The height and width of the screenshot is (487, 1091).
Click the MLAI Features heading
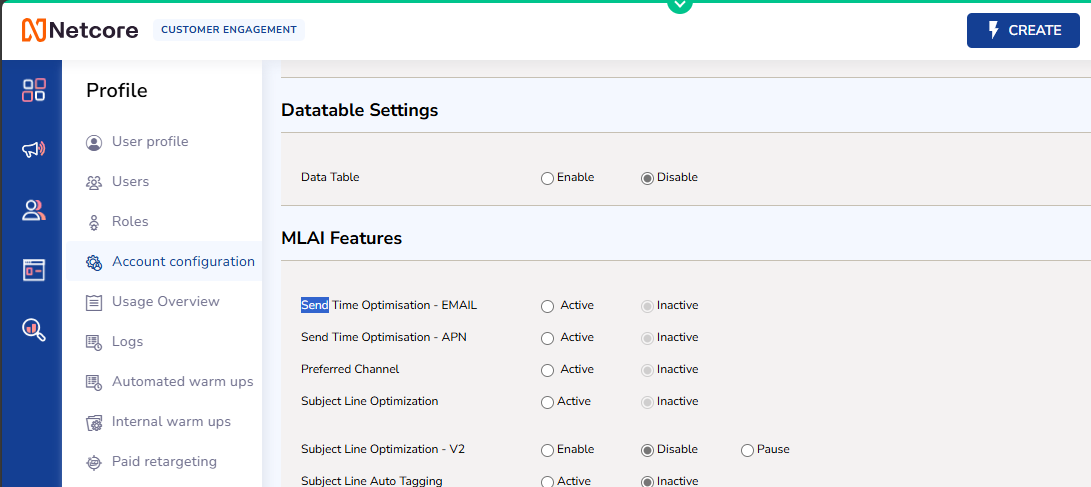click(x=342, y=238)
